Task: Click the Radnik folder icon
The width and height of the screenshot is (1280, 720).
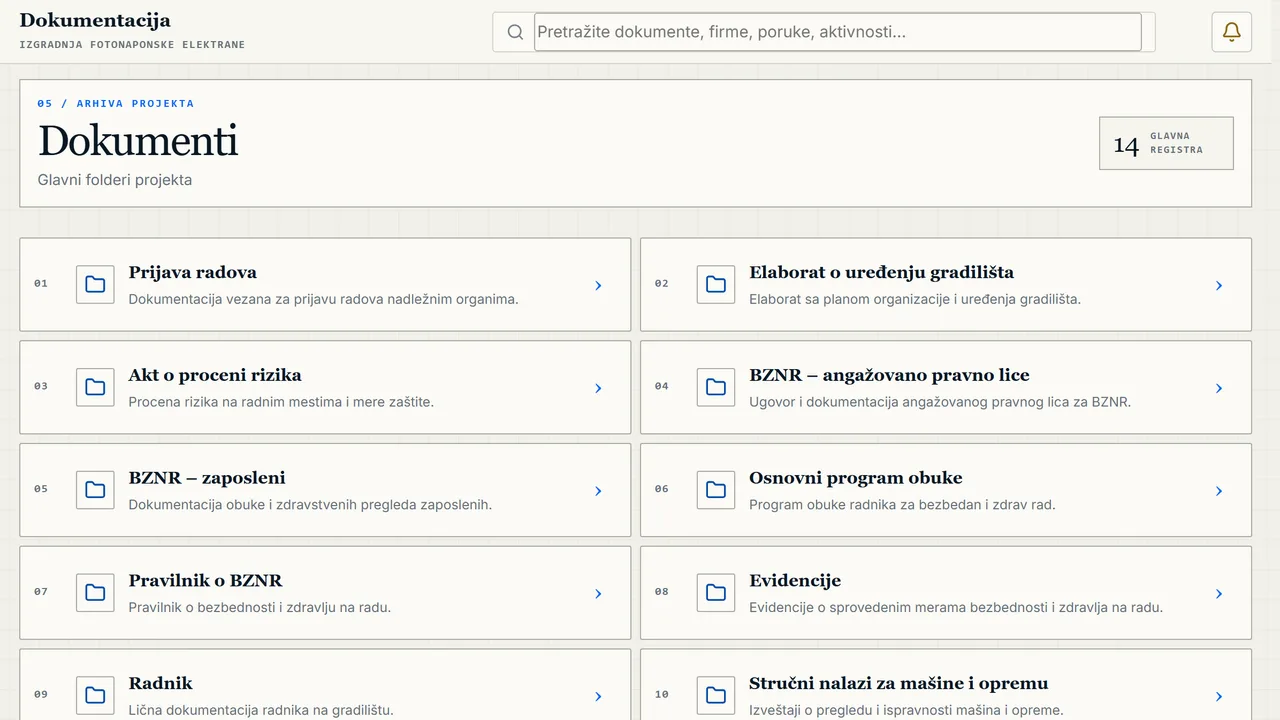Action: tap(95, 695)
